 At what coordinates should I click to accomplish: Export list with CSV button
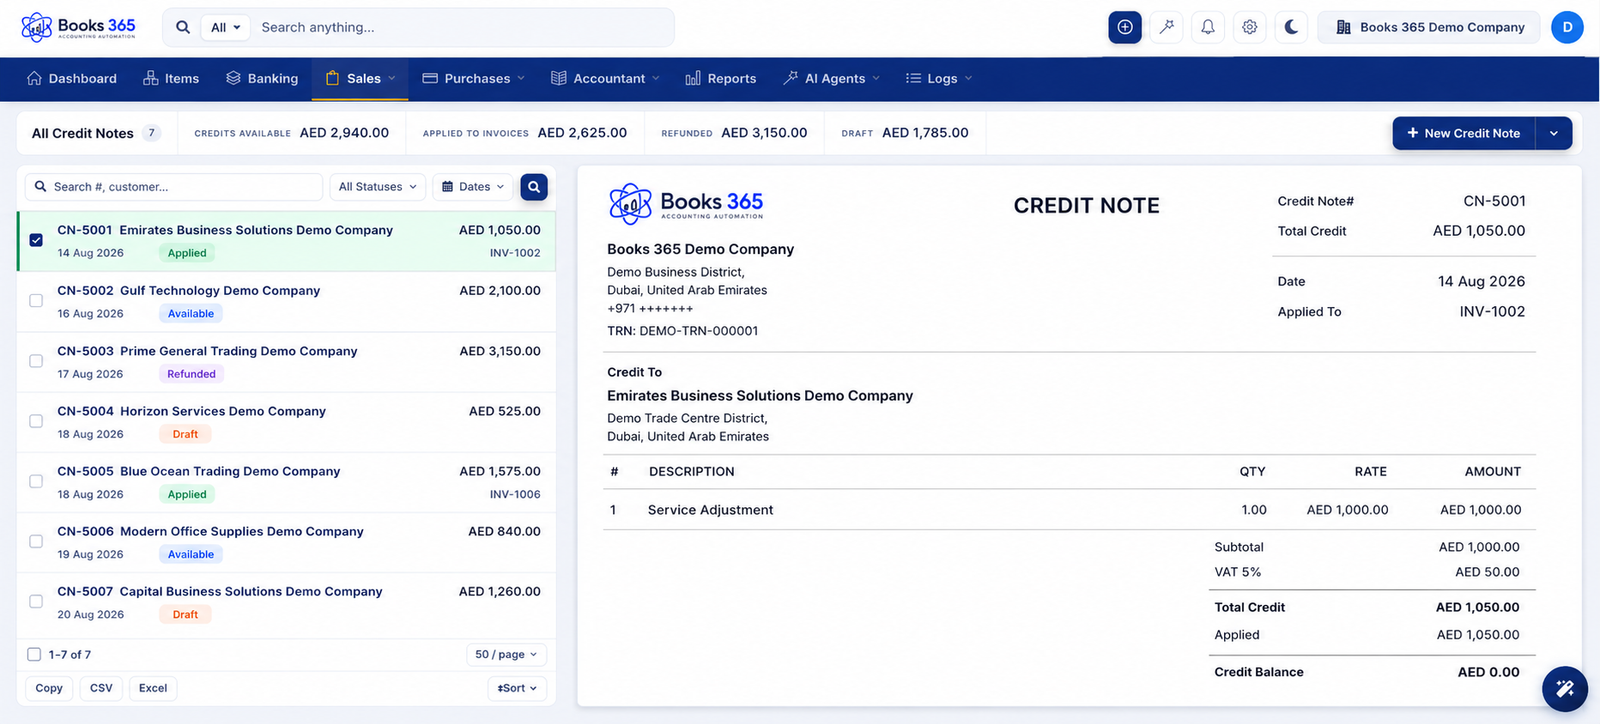click(101, 688)
